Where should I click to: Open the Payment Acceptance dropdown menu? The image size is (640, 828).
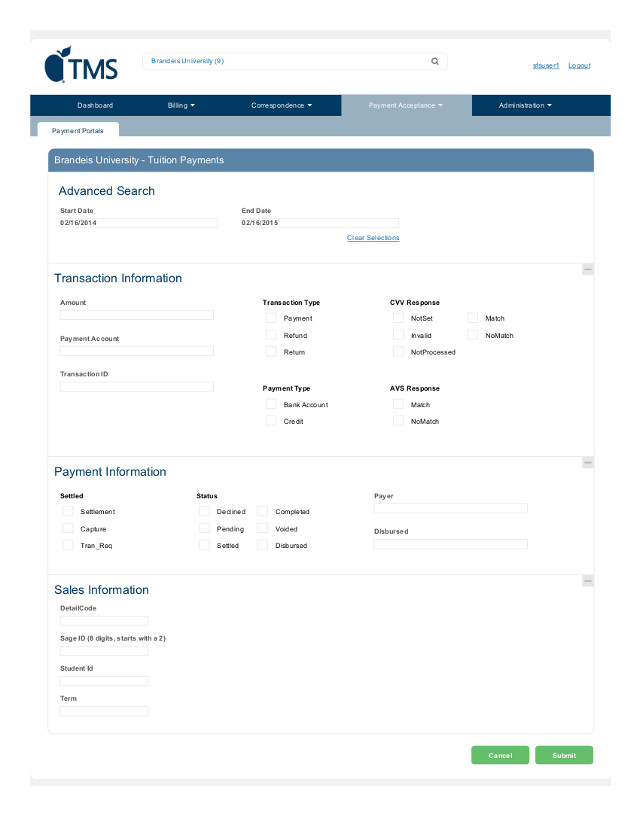(406, 106)
